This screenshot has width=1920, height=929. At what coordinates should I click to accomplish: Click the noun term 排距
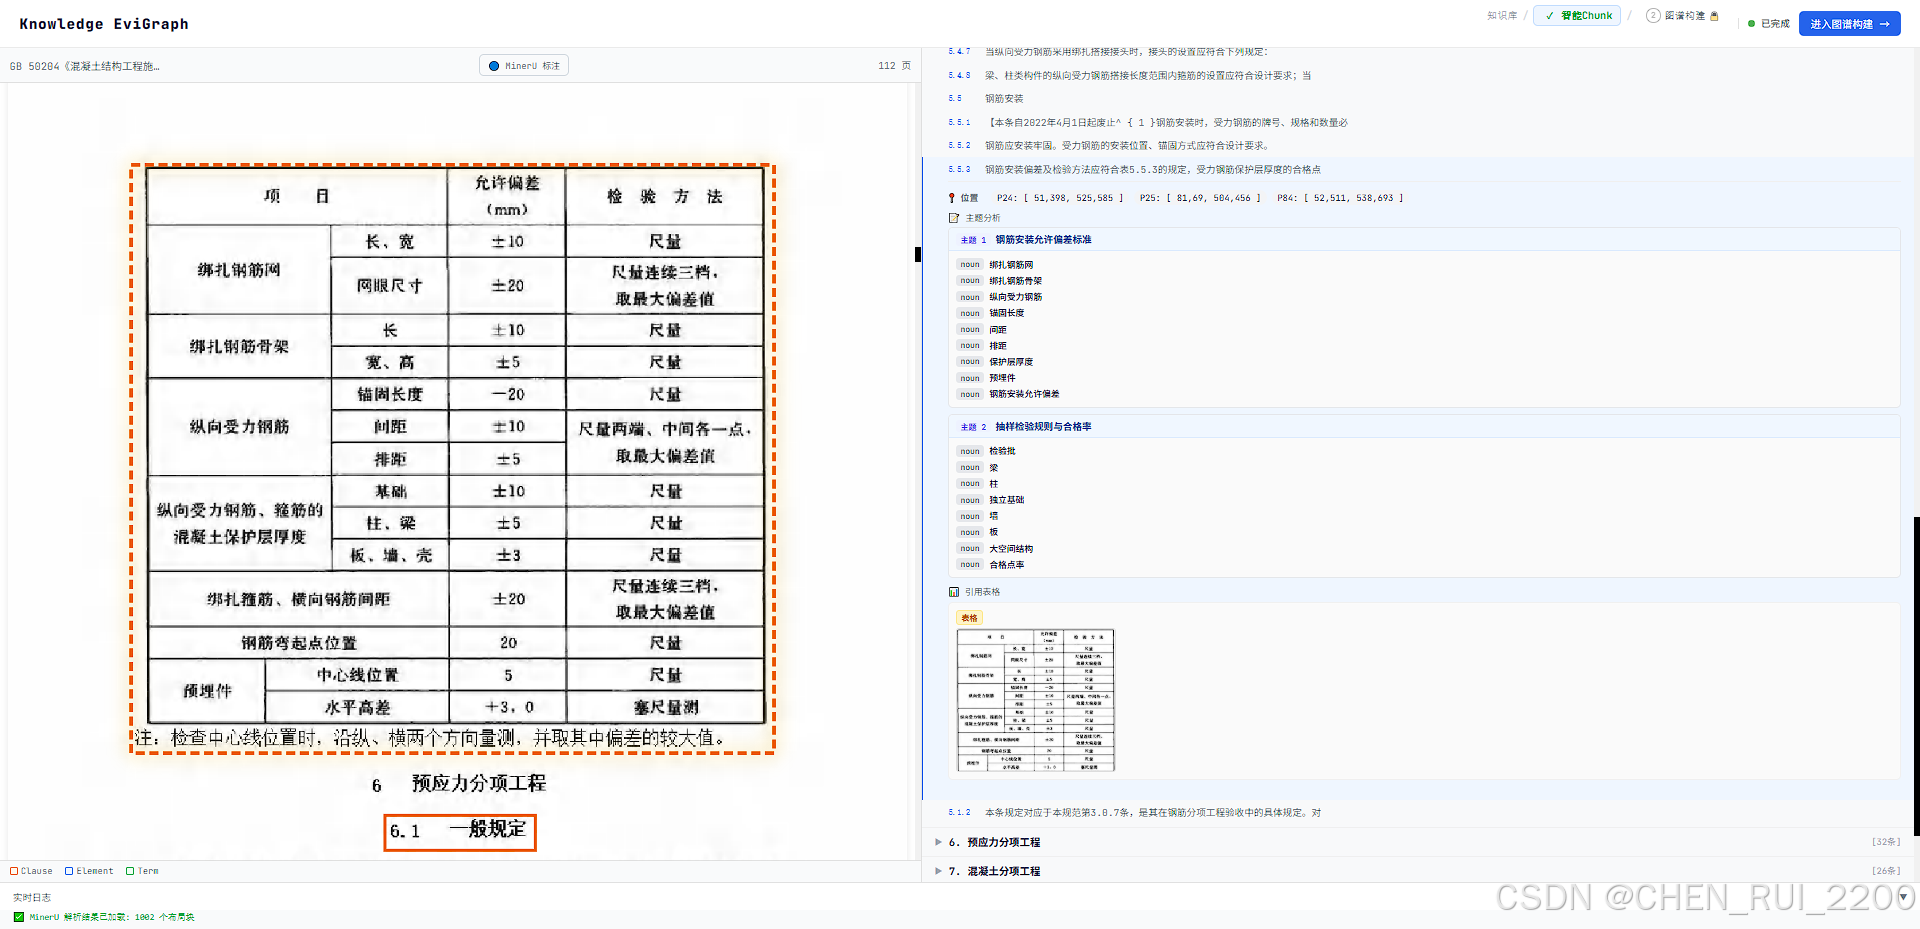998,346
